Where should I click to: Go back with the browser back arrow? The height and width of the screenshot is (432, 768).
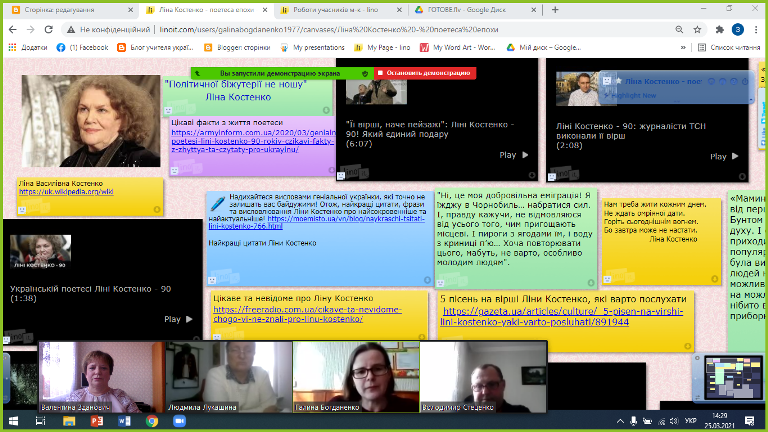pyautogui.click(x=13, y=29)
